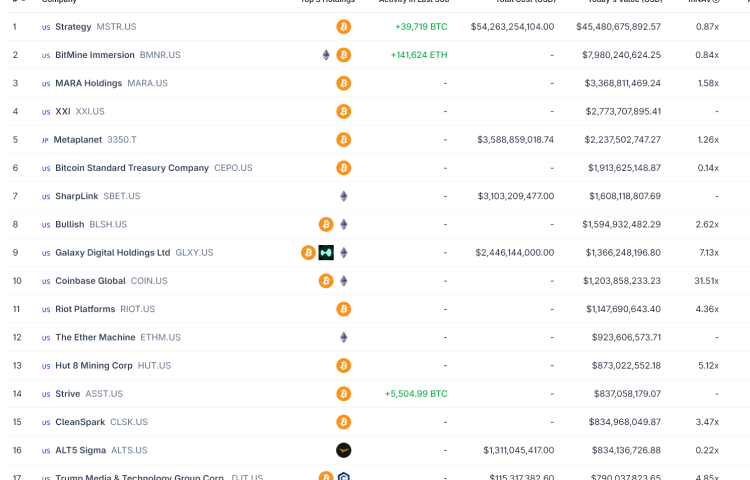This screenshot has width=750, height=480.
Task: Click the Bitcoin icon for MARA Holdings
Action: tap(344, 83)
